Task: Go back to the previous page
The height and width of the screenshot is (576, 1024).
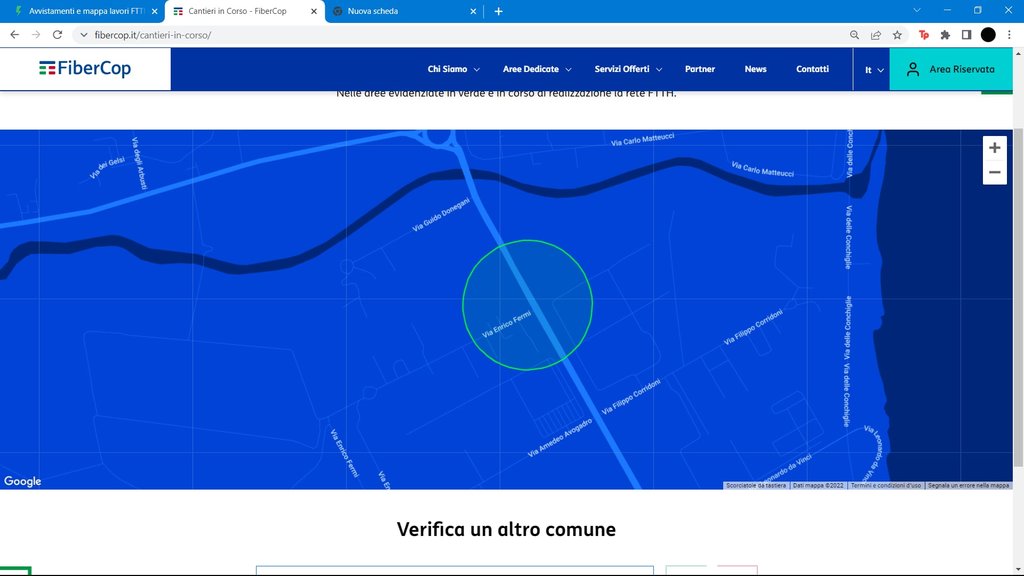Action: click(14, 35)
